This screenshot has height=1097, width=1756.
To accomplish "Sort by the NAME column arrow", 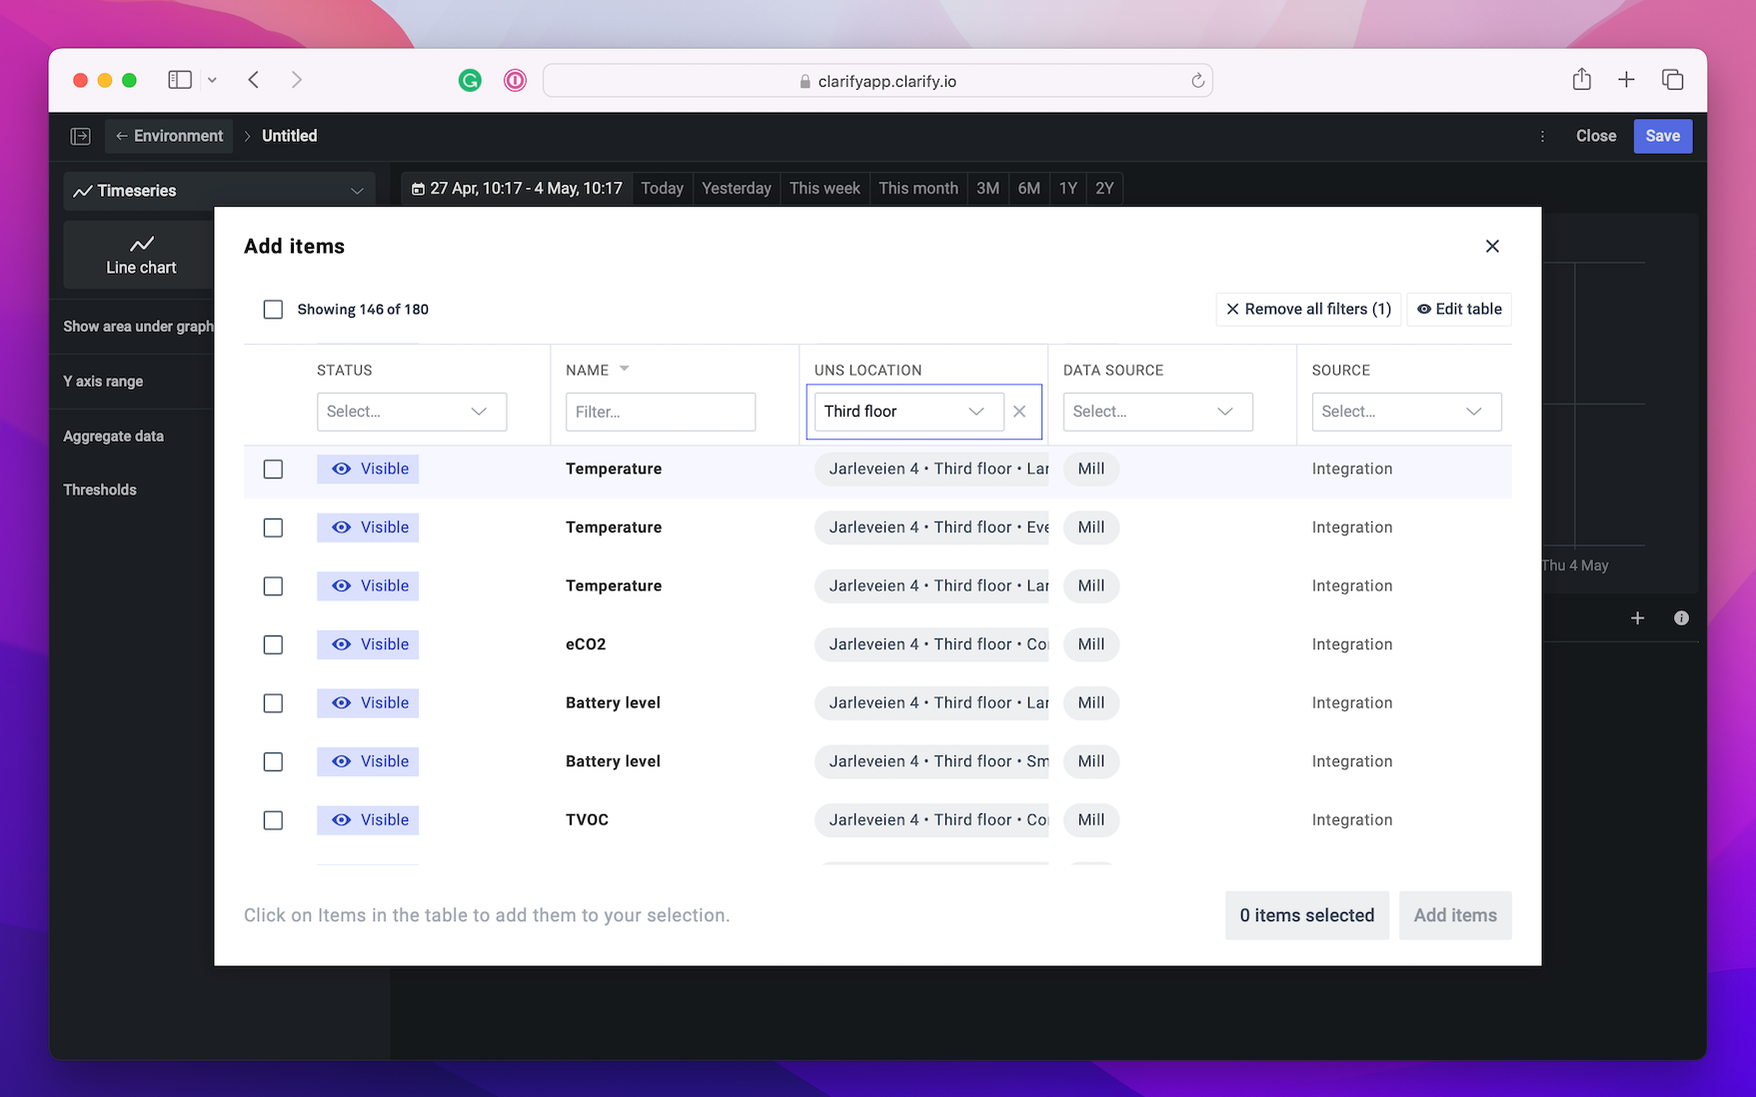I will 624,369.
